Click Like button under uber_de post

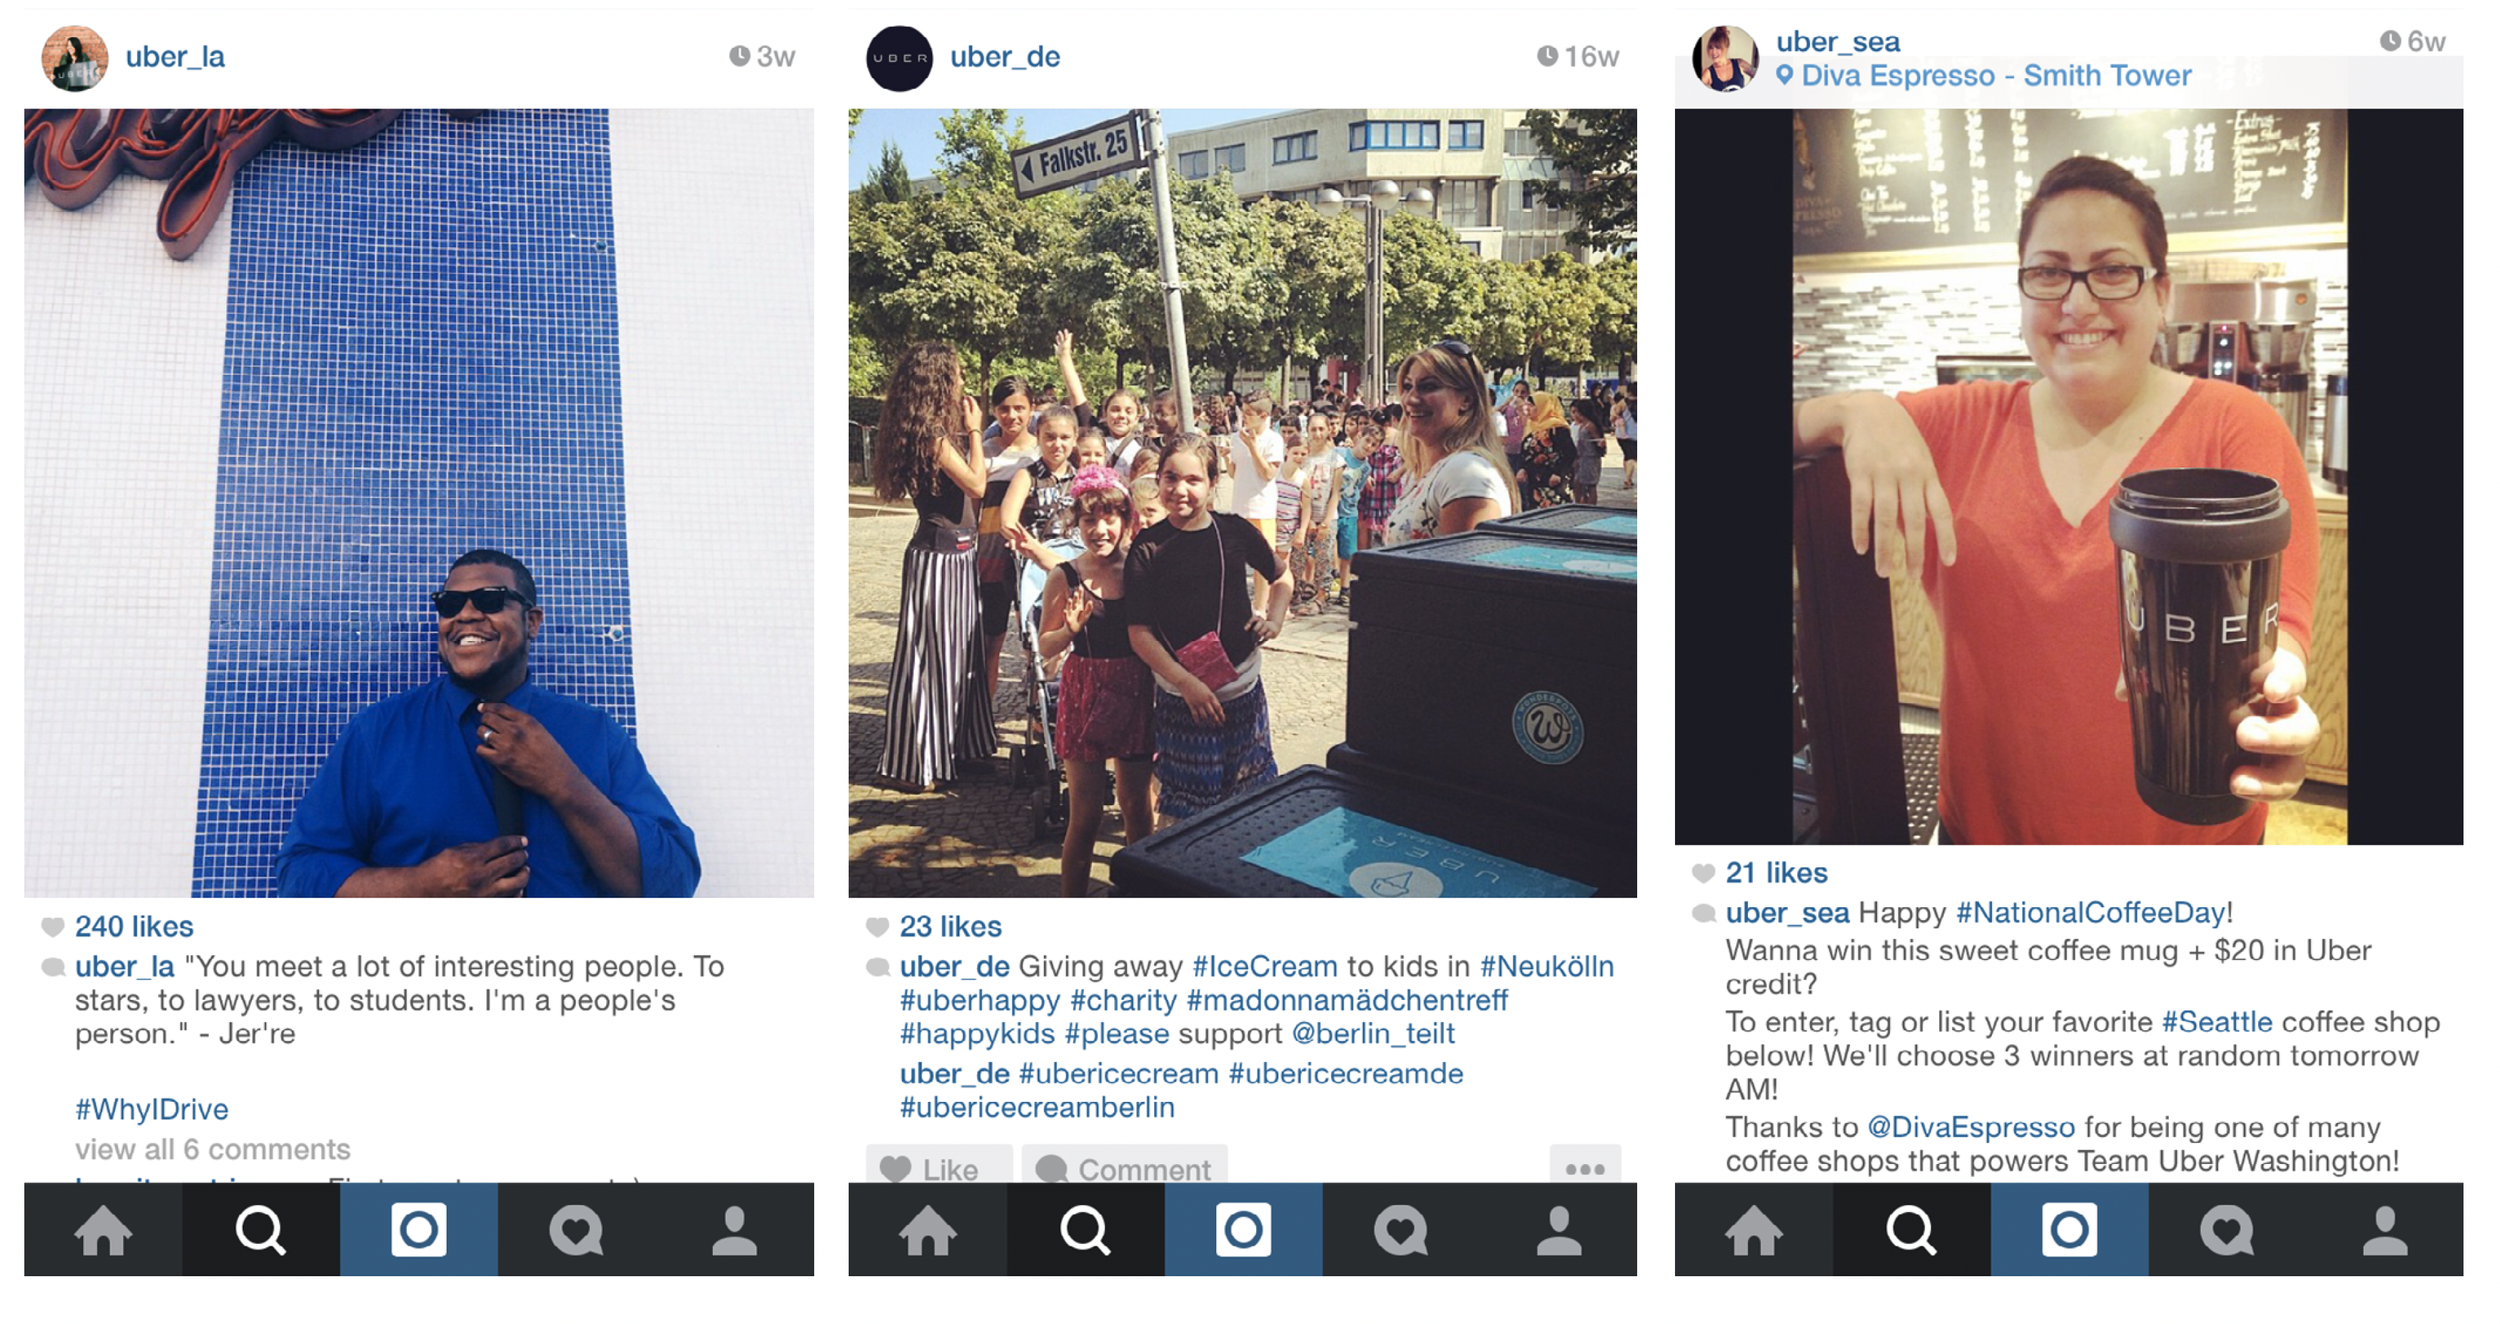click(x=939, y=1166)
